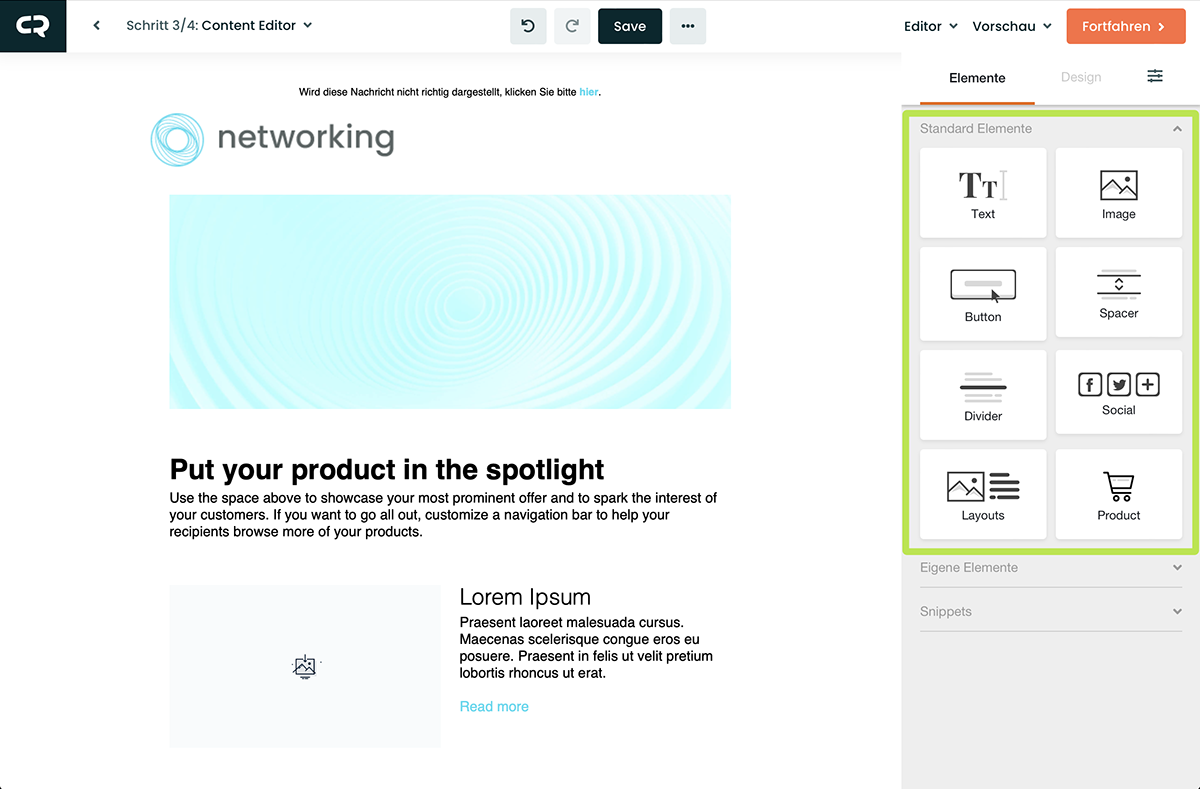The image size is (1200, 789).
Task: Select the Text element tile
Action: pos(982,193)
